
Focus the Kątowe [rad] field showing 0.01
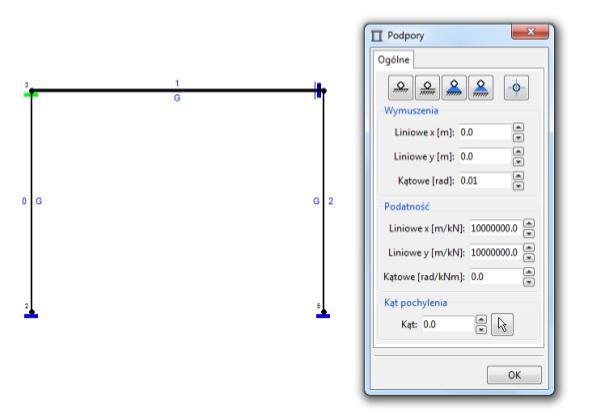point(485,181)
